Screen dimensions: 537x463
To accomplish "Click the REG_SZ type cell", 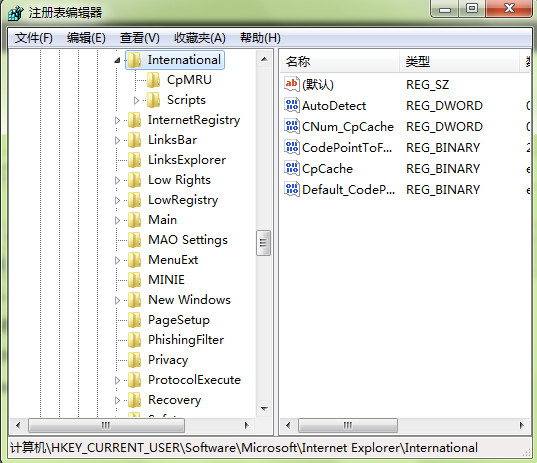I will point(427,85).
